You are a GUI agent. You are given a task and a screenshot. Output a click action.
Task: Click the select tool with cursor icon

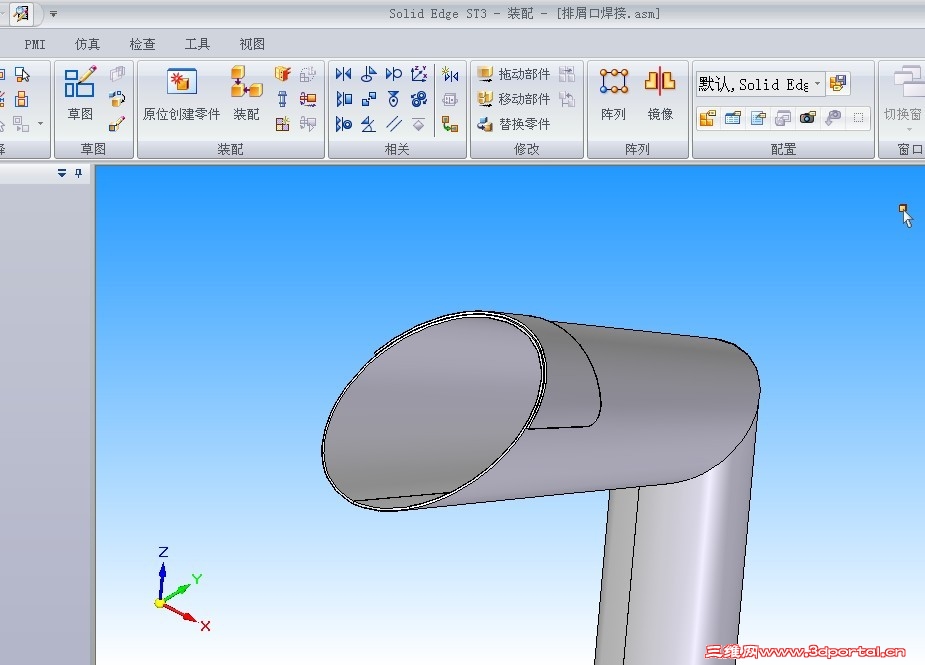[22, 74]
